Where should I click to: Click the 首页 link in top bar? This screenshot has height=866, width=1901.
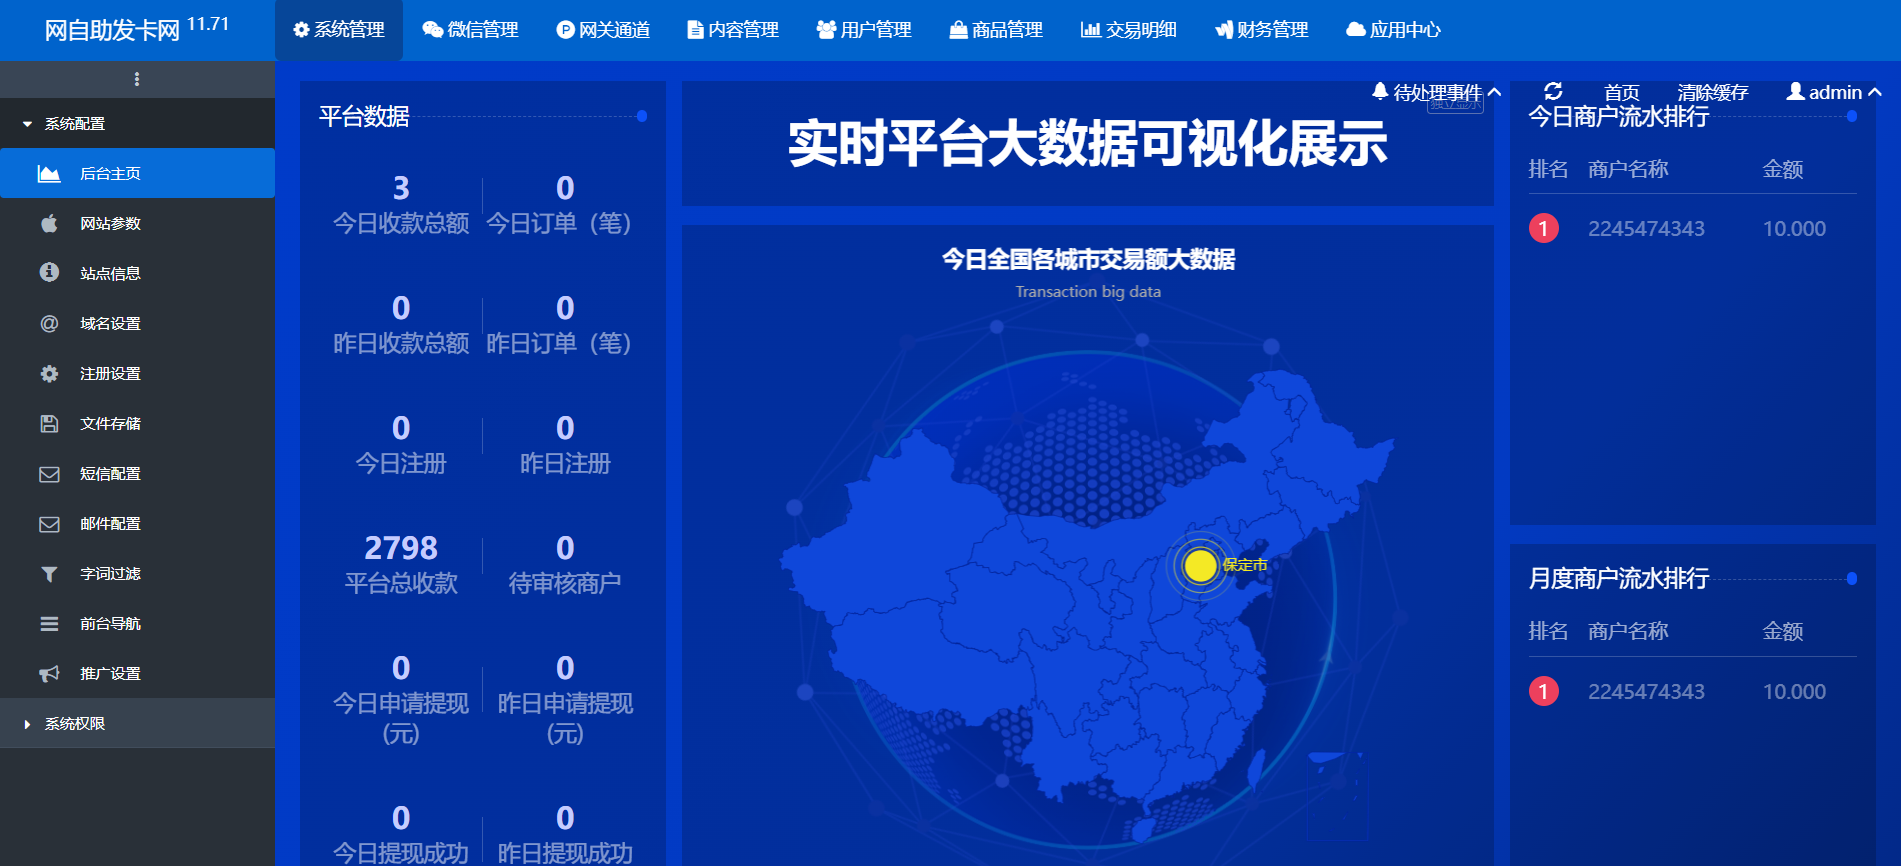tap(1621, 92)
